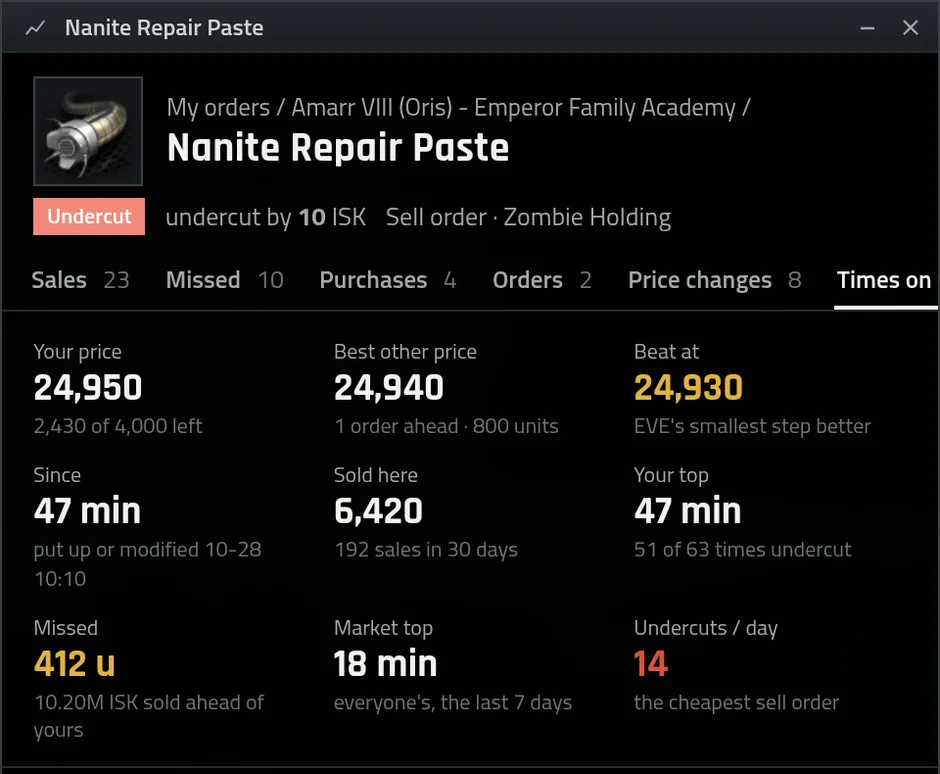The height and width of the screenshot is (774, 940).
Task: Click '51 of 63 times undercut'
Action: coord(743,550)
